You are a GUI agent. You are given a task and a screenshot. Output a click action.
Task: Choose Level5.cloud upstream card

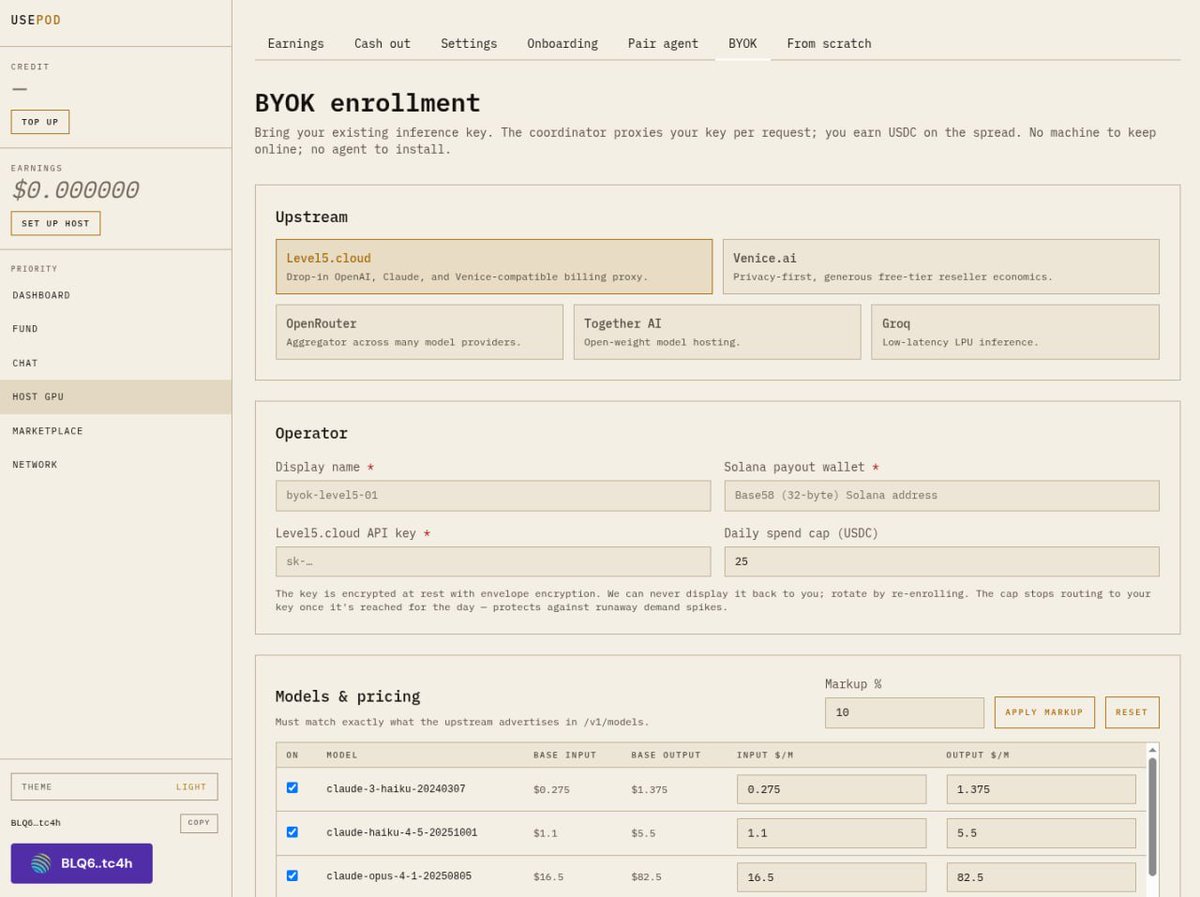coord(494,266)
